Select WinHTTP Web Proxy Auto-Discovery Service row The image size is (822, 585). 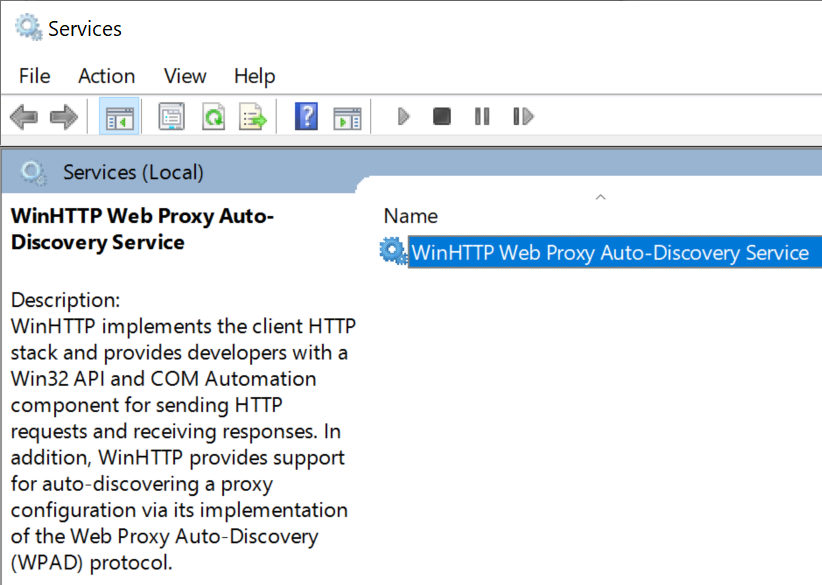[x=610, y=253]
